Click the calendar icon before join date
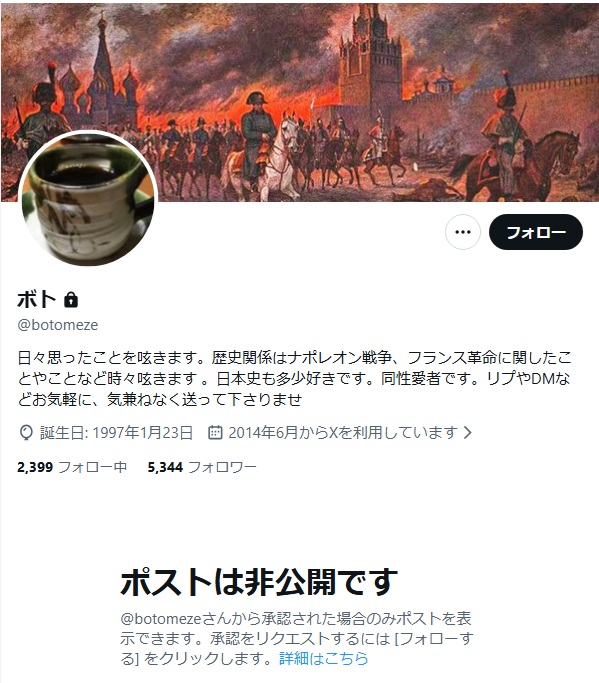Screen dimensions: 599x683 pyautogui.click(x=215, y=433)
